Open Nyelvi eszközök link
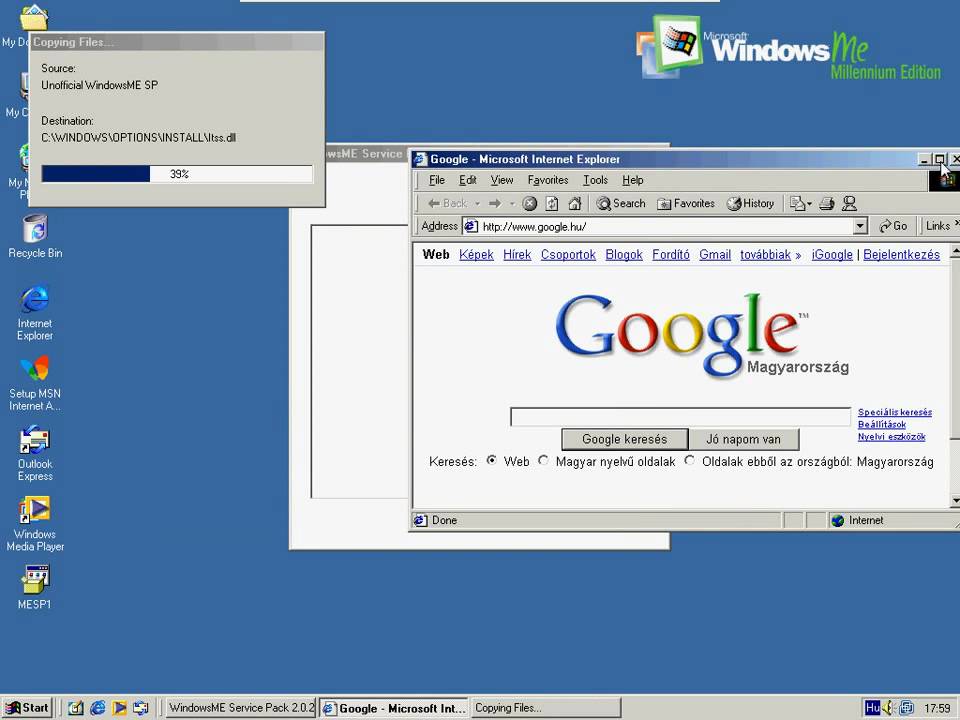The image size is (960, 720). coord(891,437)
